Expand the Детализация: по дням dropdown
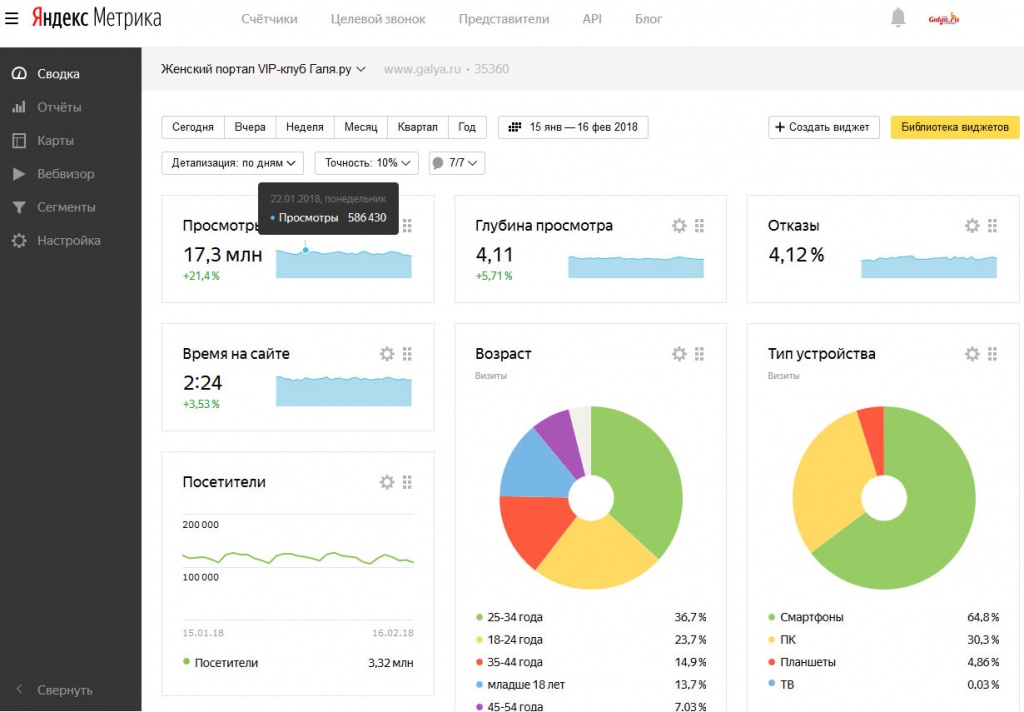Image resolution: width=1024 pixels, height=712 pixels. point(232,162)
